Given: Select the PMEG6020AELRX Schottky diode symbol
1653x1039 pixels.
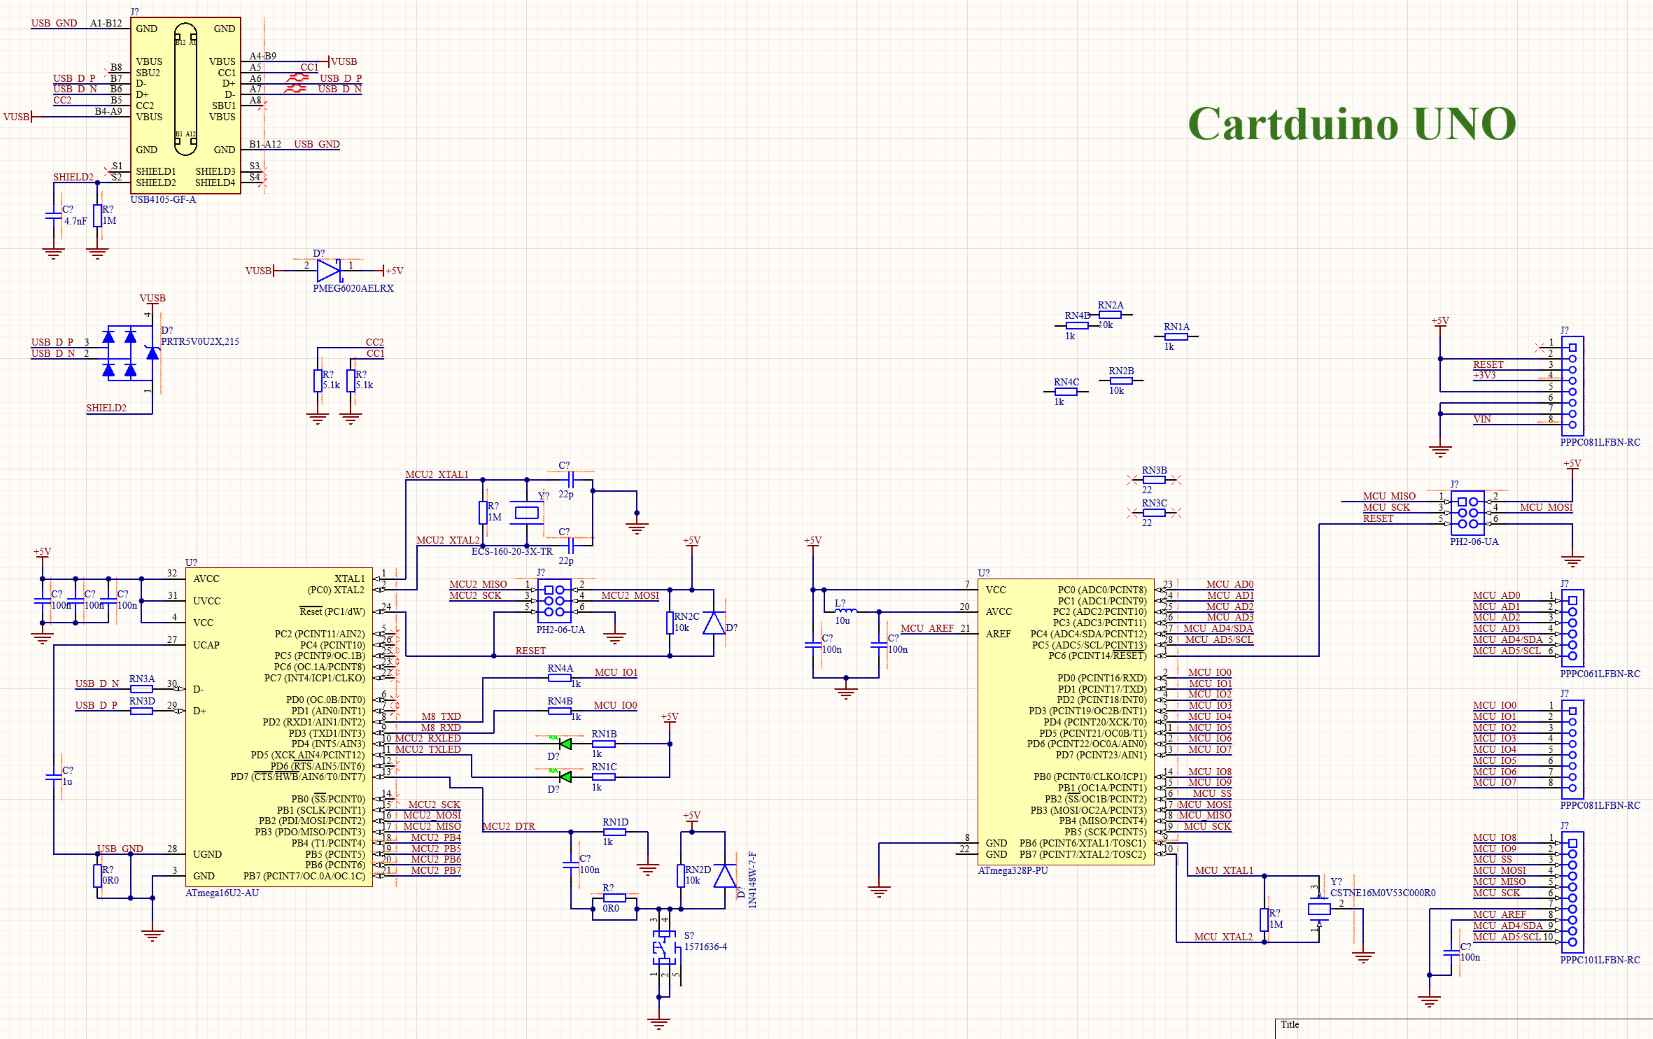Looking at the screenshot, I should point(330,270).
